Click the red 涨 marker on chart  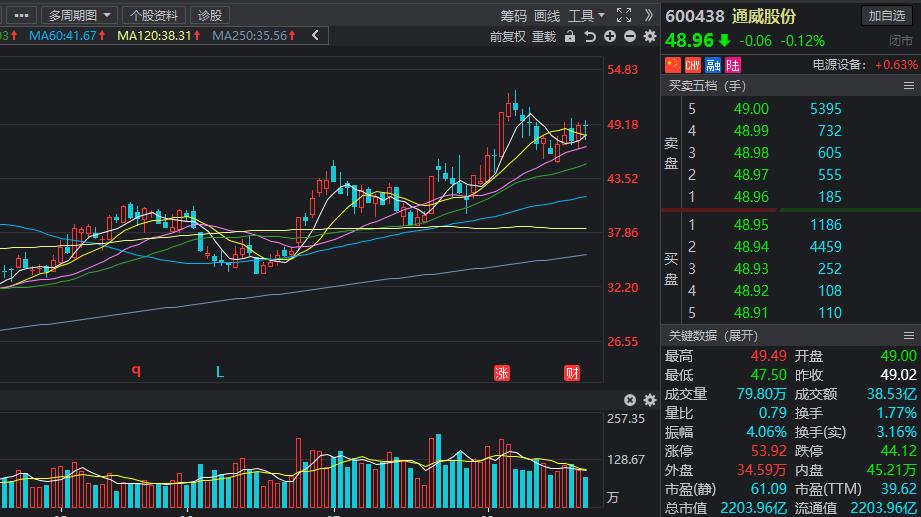point(502,373)
